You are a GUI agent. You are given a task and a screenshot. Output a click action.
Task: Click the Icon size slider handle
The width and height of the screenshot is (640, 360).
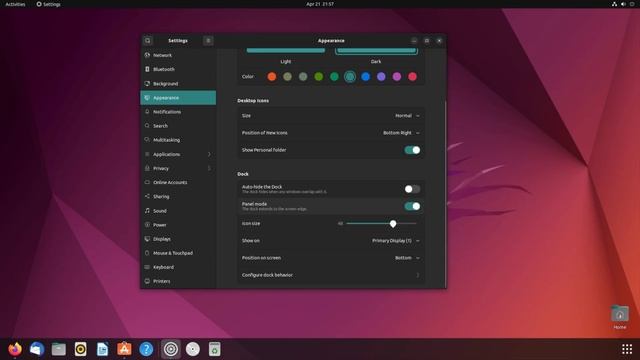(x=393, y=224)
